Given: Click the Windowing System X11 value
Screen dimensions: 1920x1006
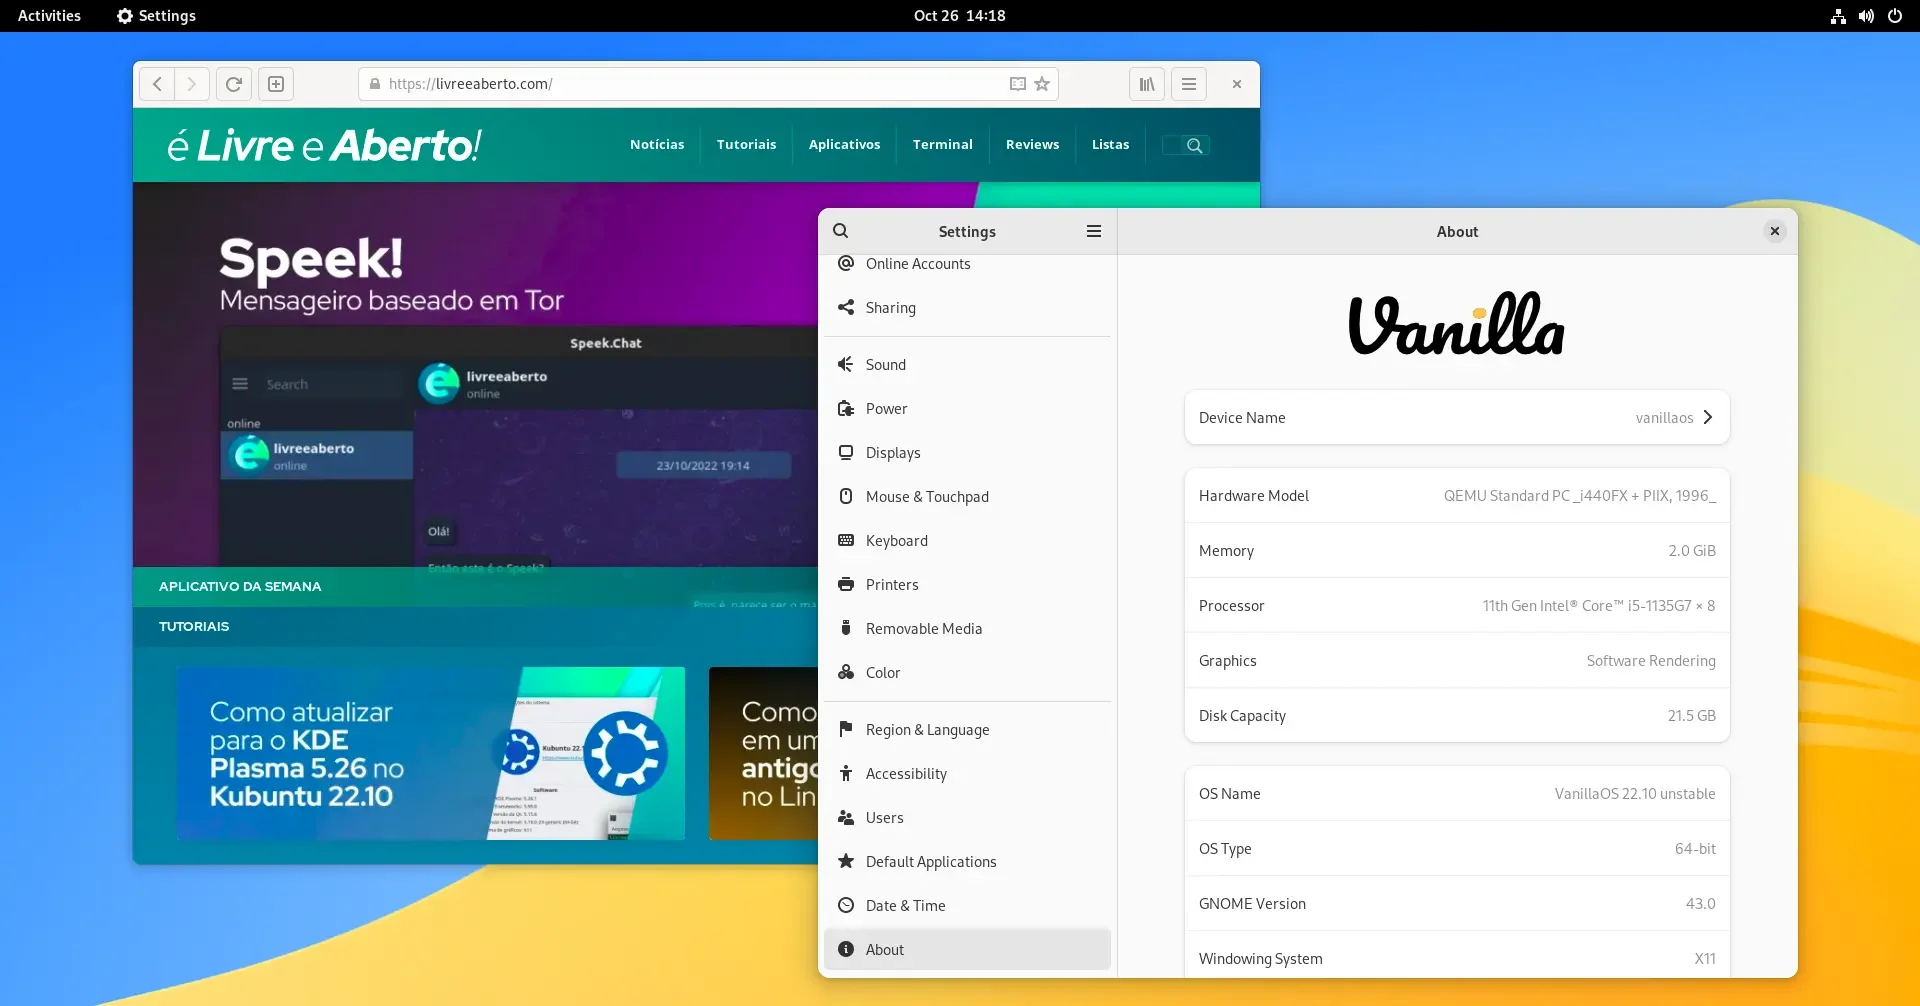Looking at the screenshot, I should coord(1705,959).
